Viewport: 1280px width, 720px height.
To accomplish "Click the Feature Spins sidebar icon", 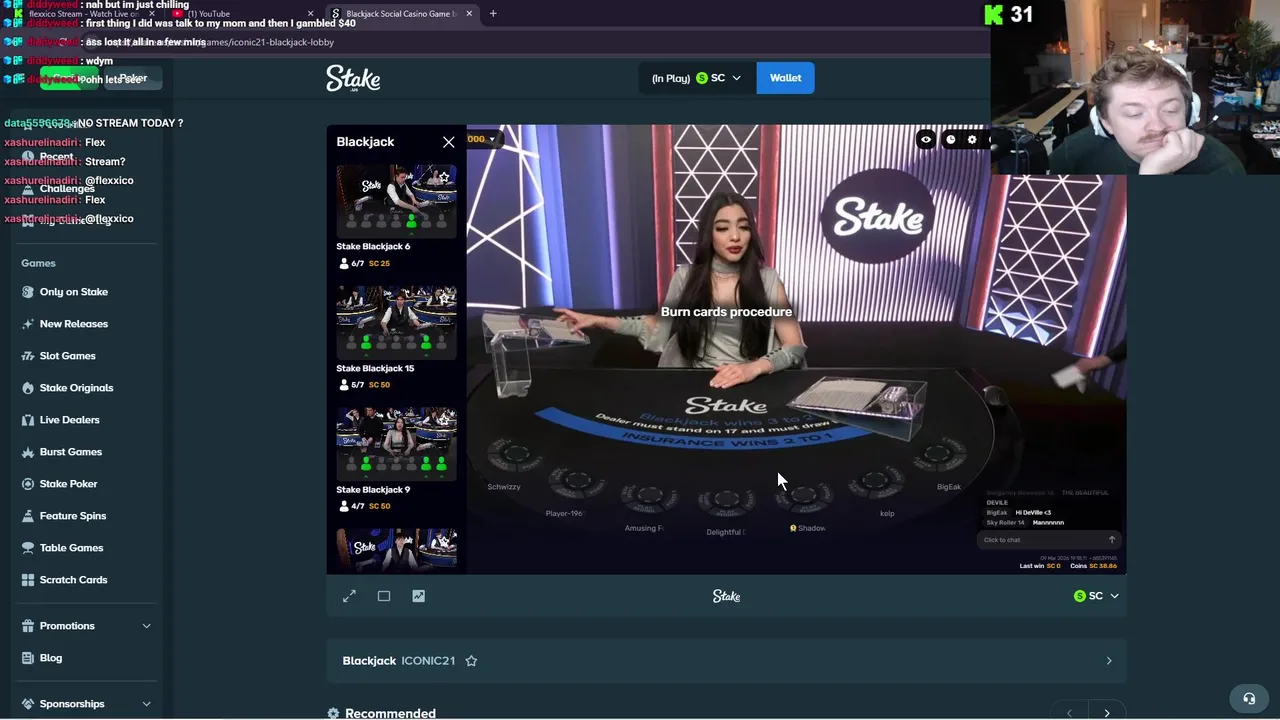I will click(x=28, y=516).
